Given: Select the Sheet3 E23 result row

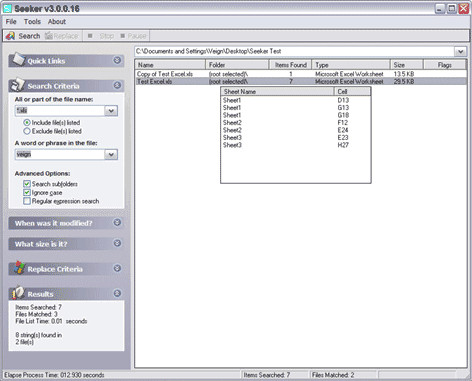Looking at the screenshot, I should coord(296,138).
